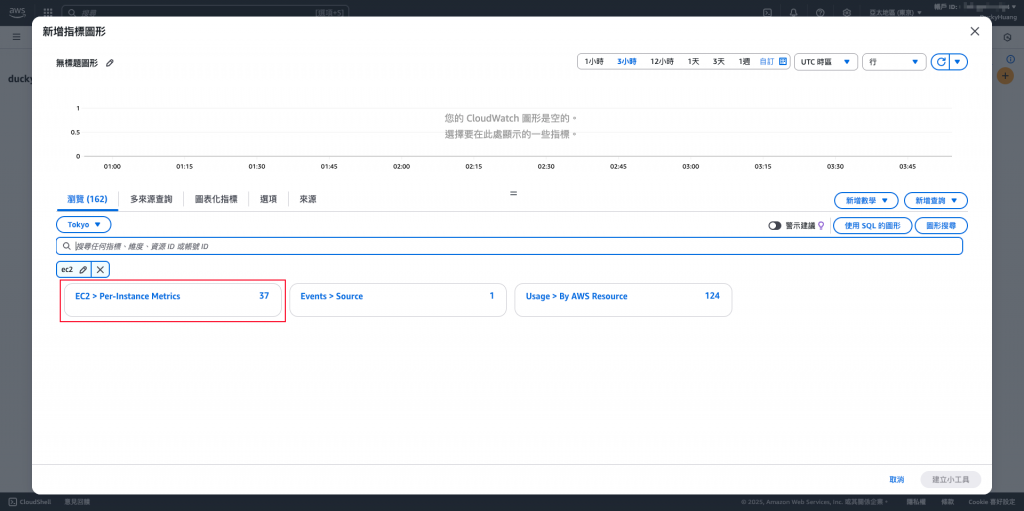Click the lightbulb icon next to 警示建議

[x=822, y=225]
